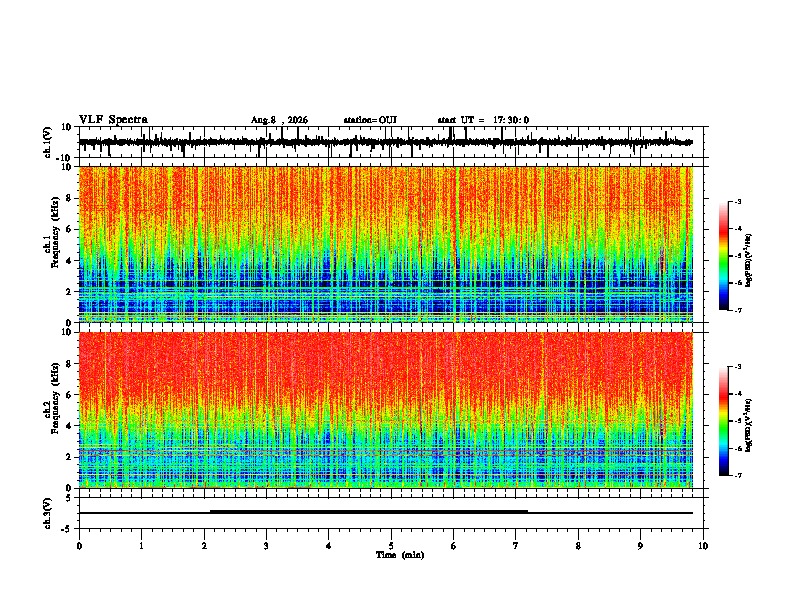Click the '10' tick on time axis
This screenshot has width=792, height=612.
point(703,546)
